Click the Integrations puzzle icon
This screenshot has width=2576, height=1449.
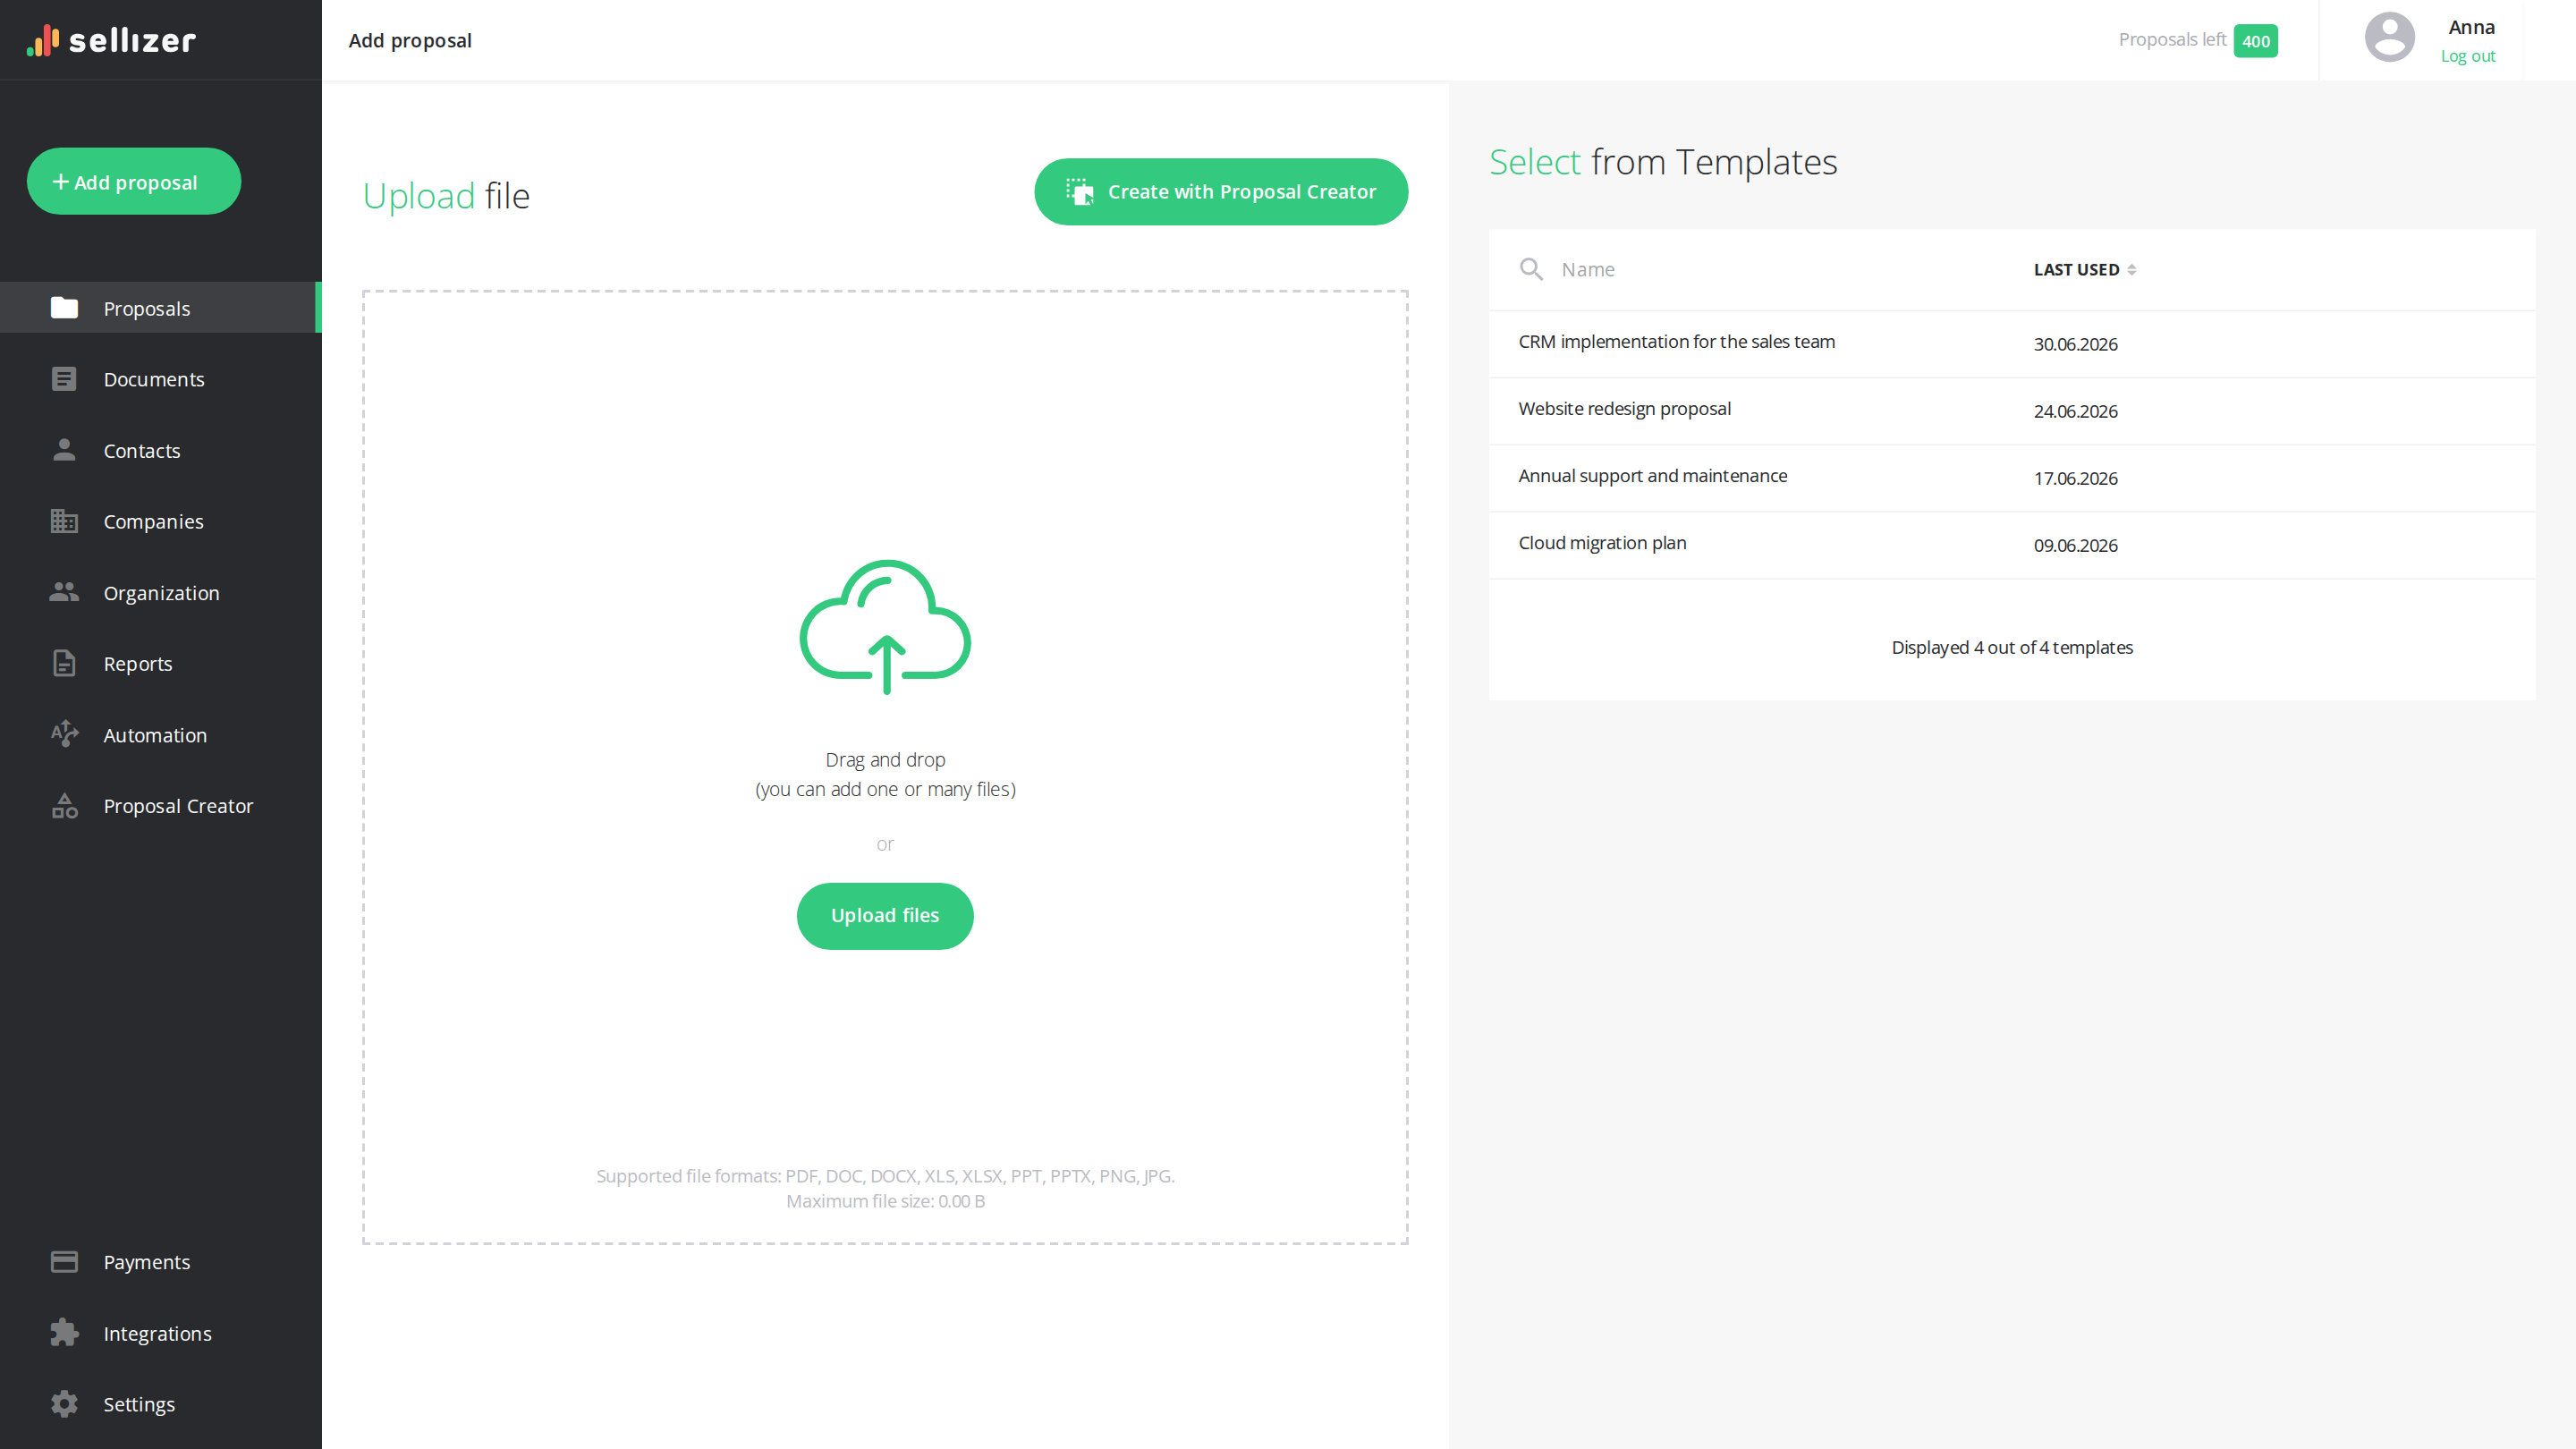[x=64, y=1333]
